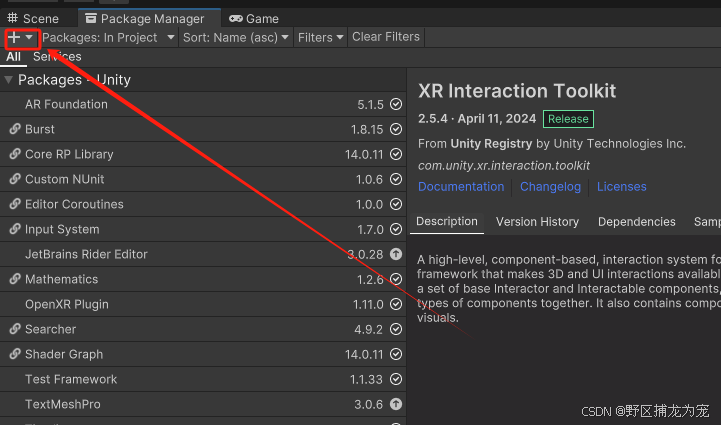Click version 5.1.5 of AR Foundation
This screenshot has height=425, width=721.
coord(370,105)
